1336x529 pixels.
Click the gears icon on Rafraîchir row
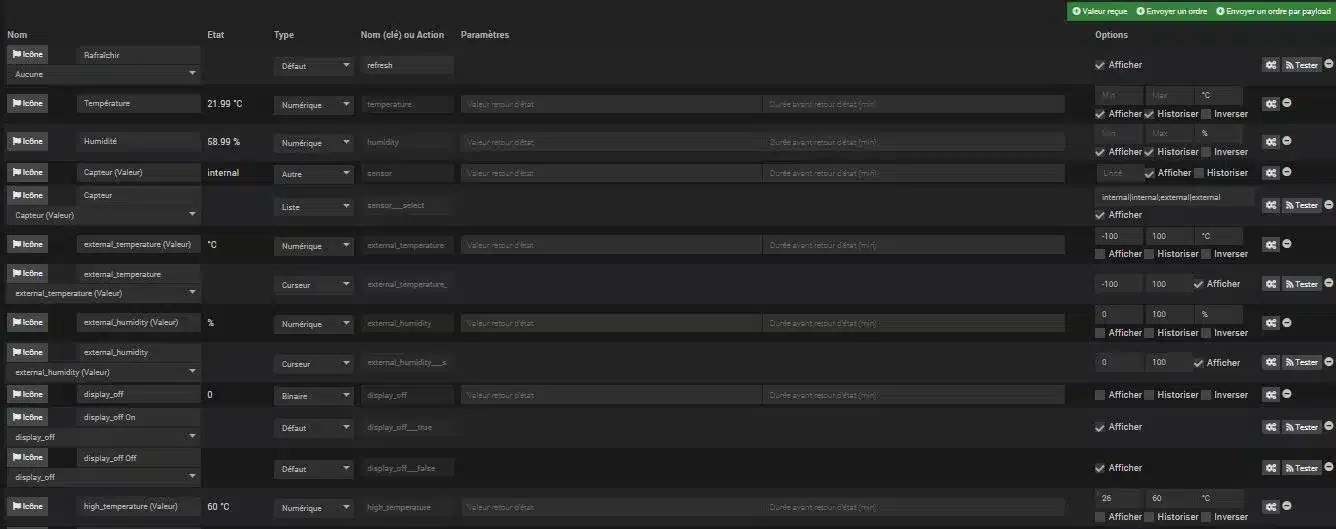(1270, 64)
